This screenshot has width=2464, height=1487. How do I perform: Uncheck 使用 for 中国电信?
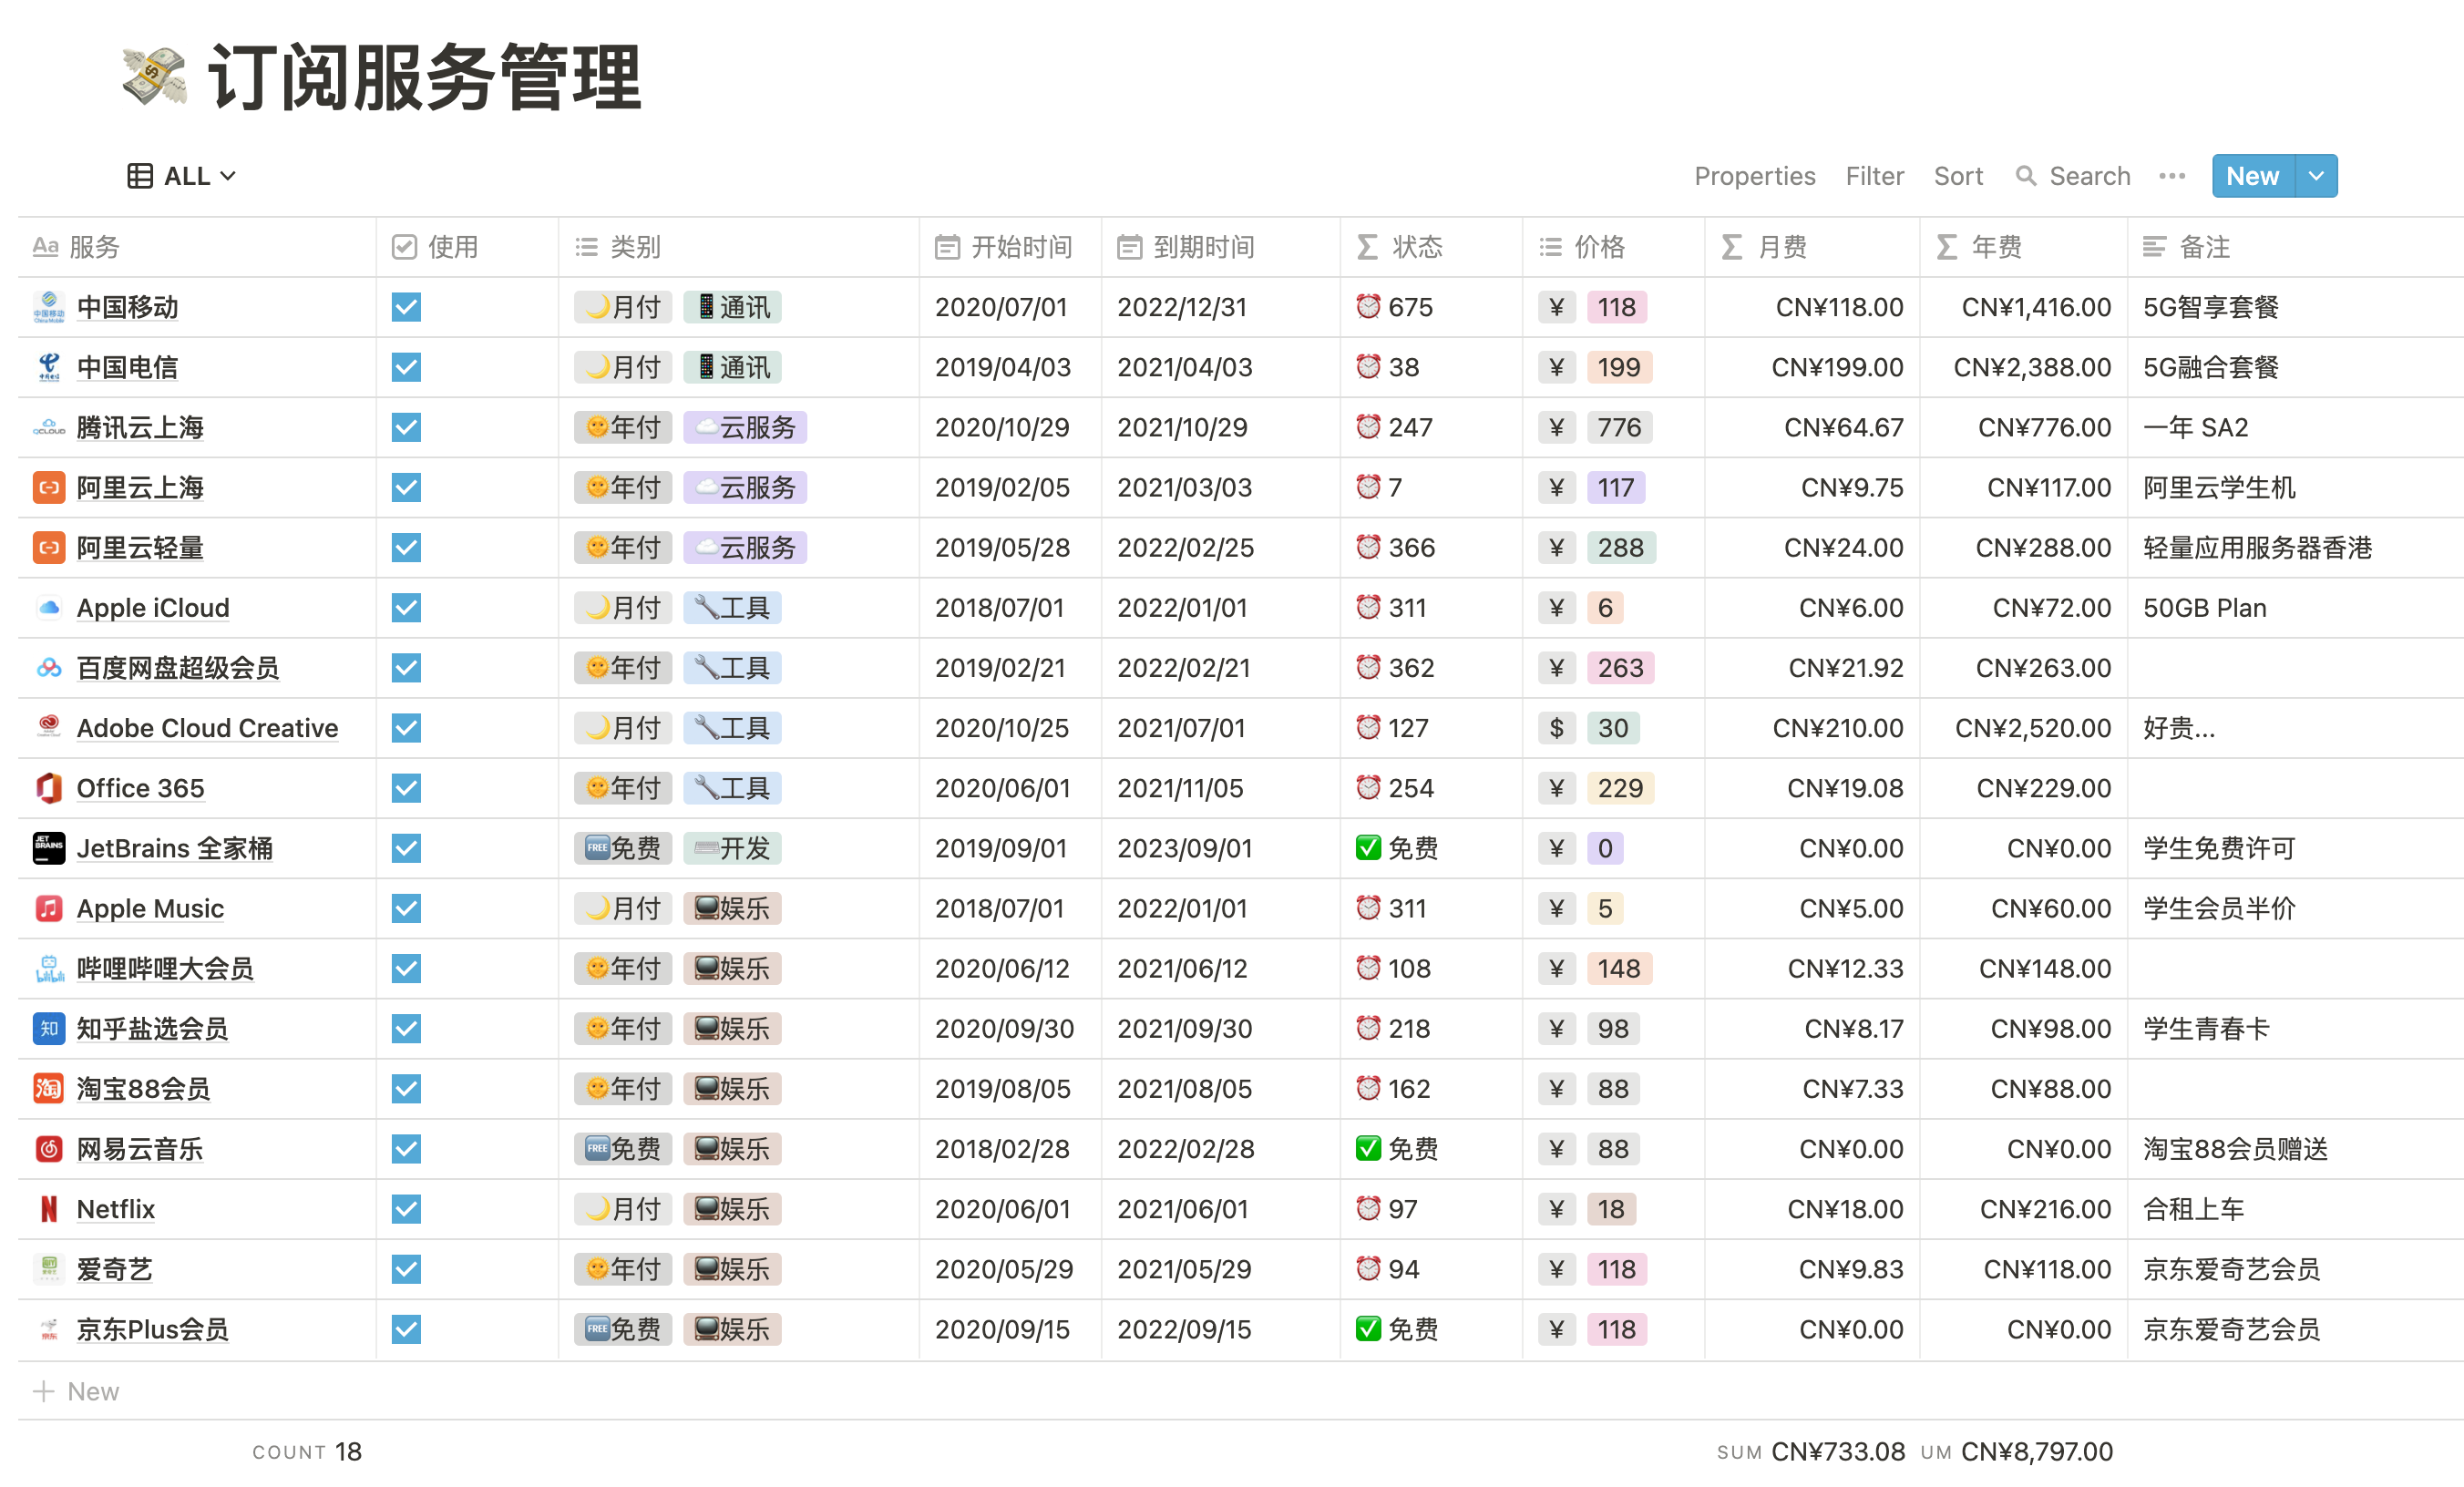pos(406,367)
